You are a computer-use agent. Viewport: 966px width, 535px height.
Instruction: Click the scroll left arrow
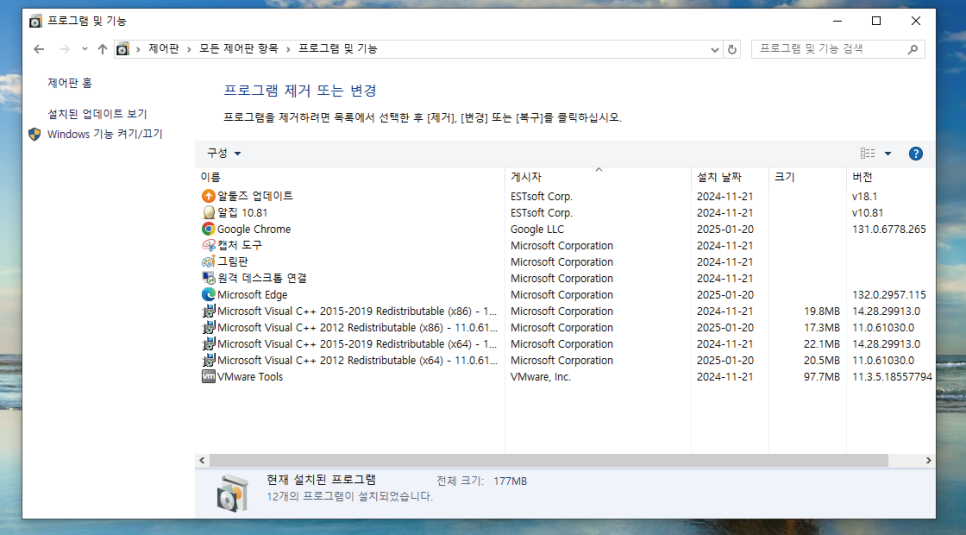(202, 460)
